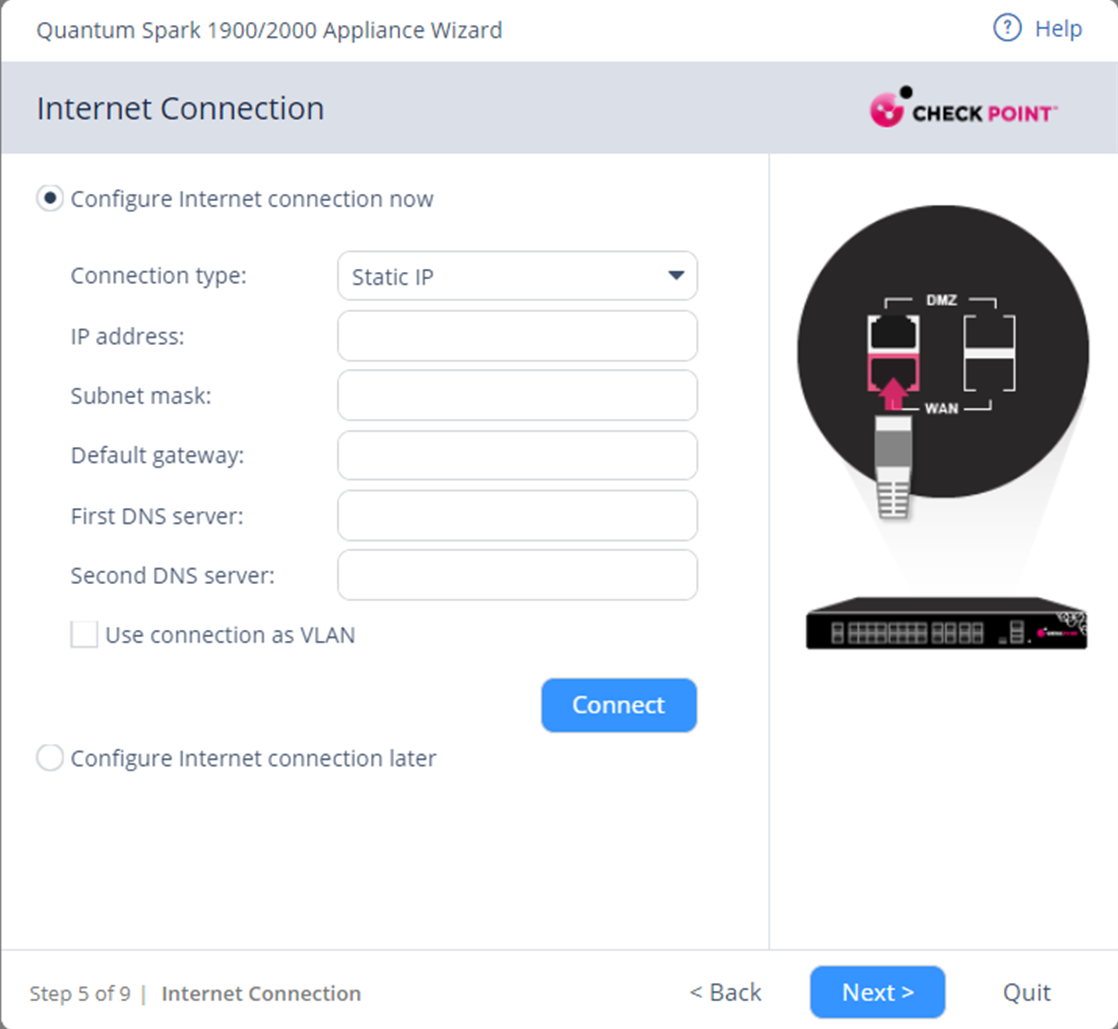This screenshot has height=1029, width=1118.
Task: Select Configure Internet connection later option
Action: [x=50, y=758]
